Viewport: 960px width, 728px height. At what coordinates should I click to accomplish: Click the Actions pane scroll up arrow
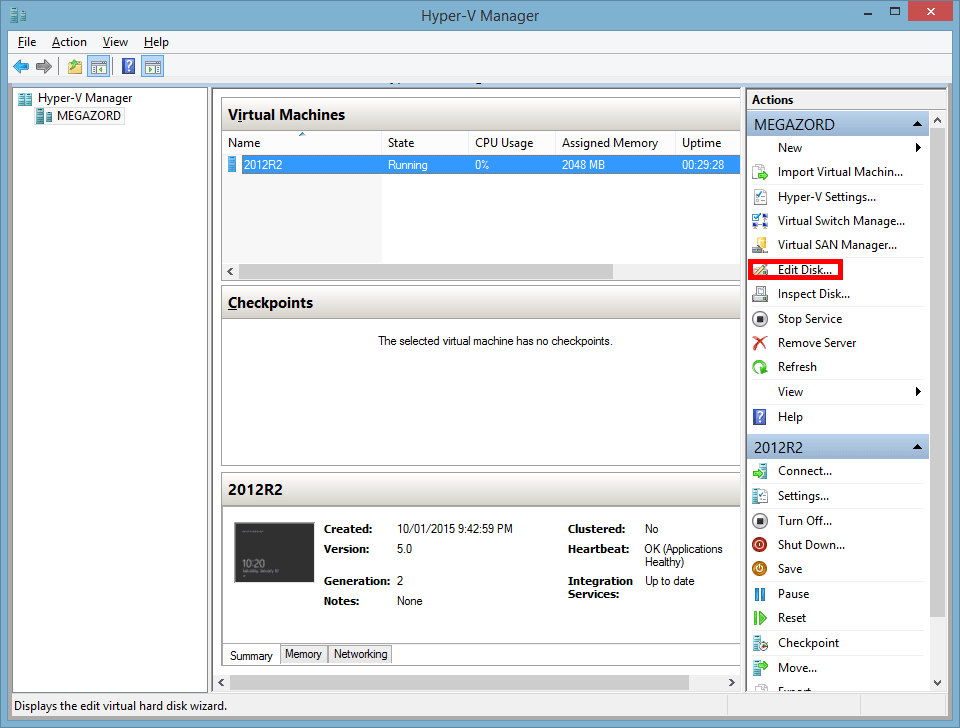tap(937, 121)
